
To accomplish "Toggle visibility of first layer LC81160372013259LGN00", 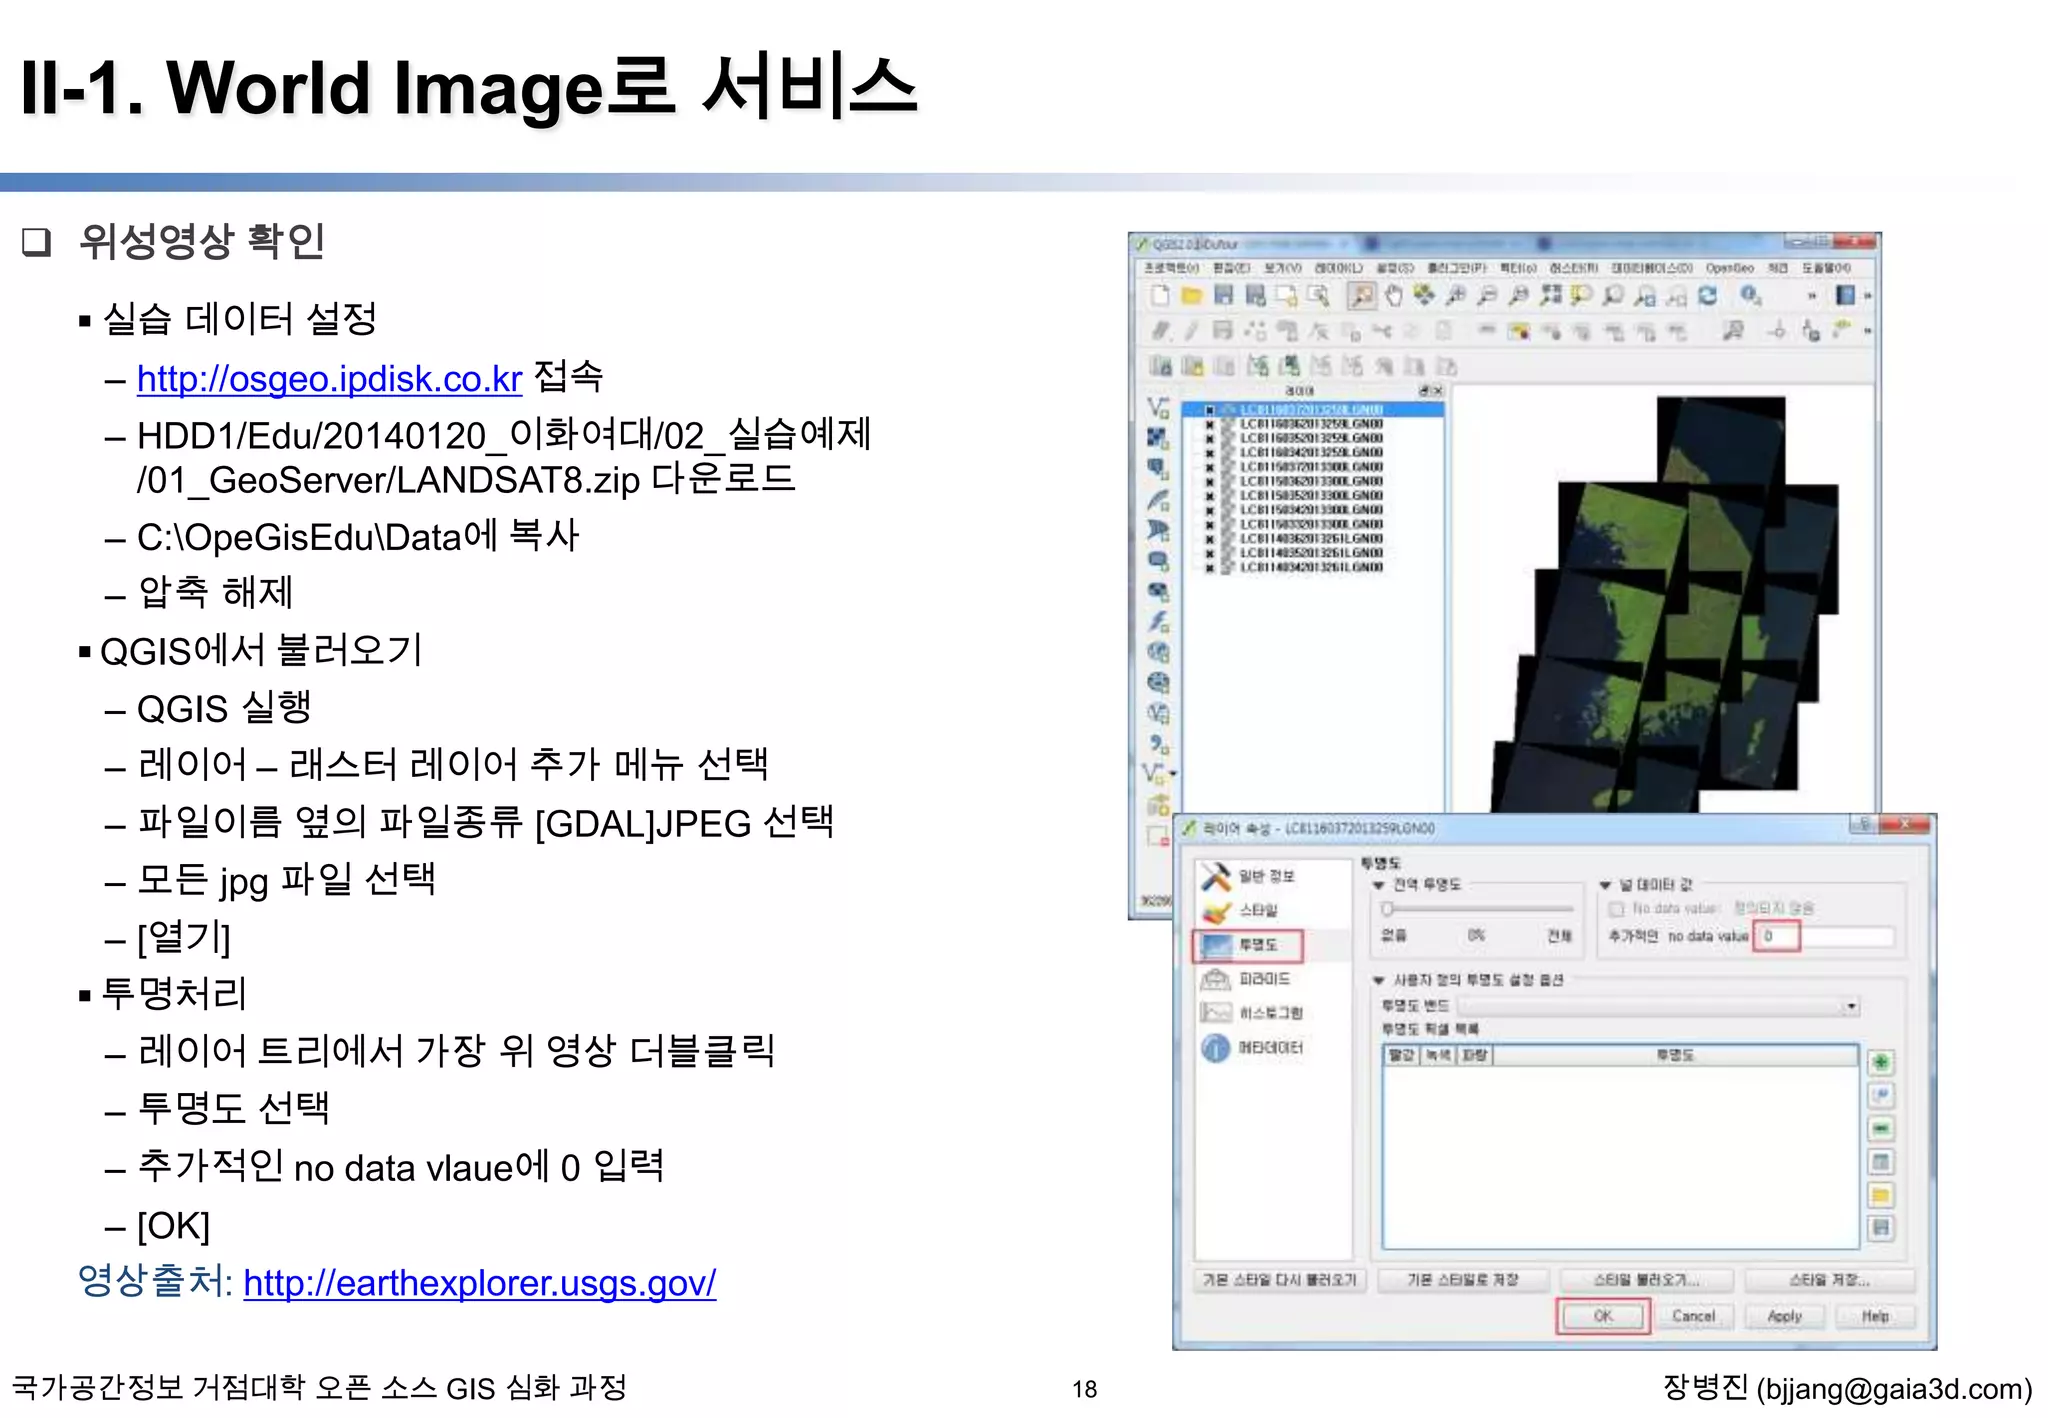I will pyautogui.click(x=1209, y=410).
